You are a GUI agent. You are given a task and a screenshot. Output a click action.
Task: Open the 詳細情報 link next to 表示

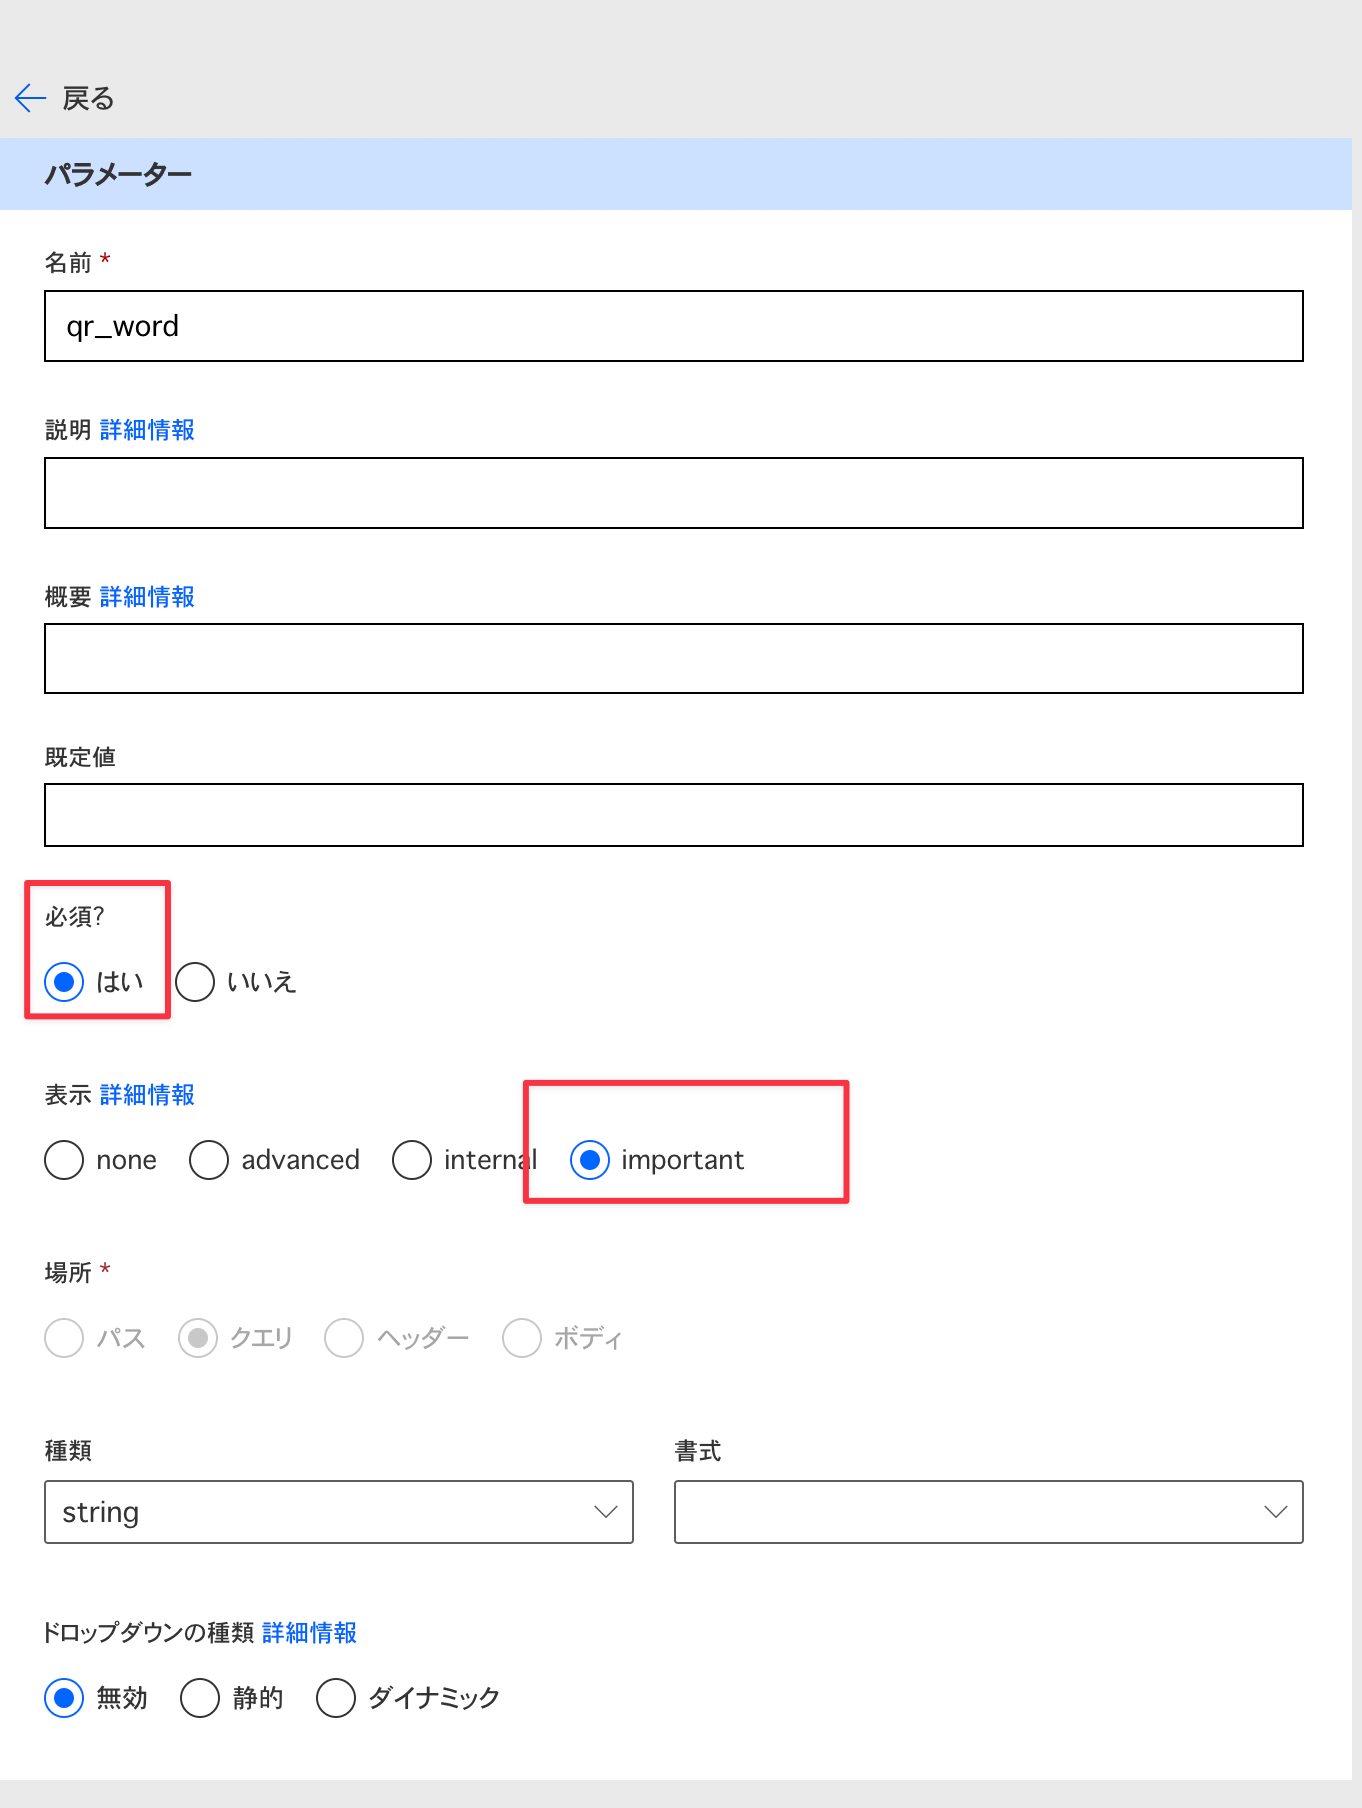(x=147, y=1095)
